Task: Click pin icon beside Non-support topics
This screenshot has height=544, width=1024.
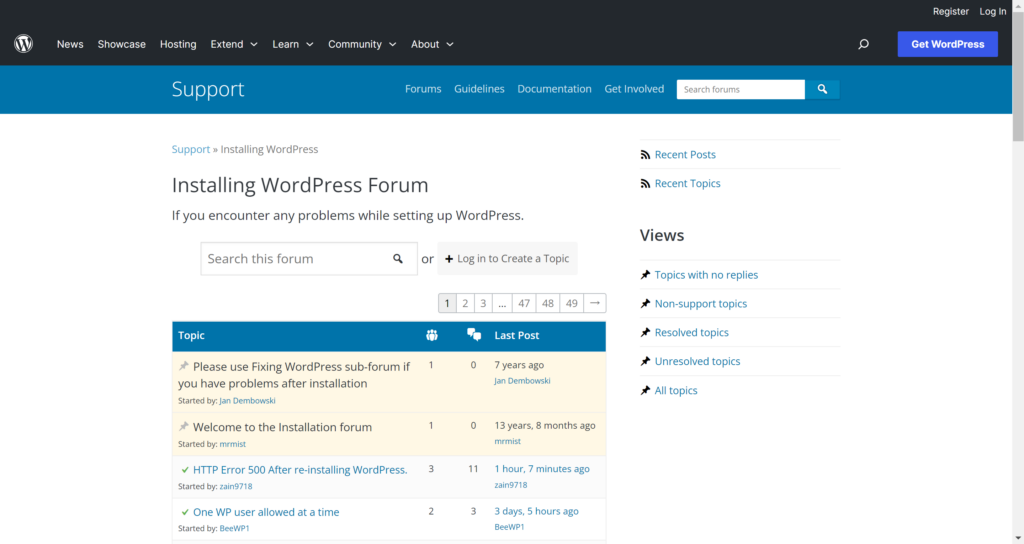Action: point(645,304)
